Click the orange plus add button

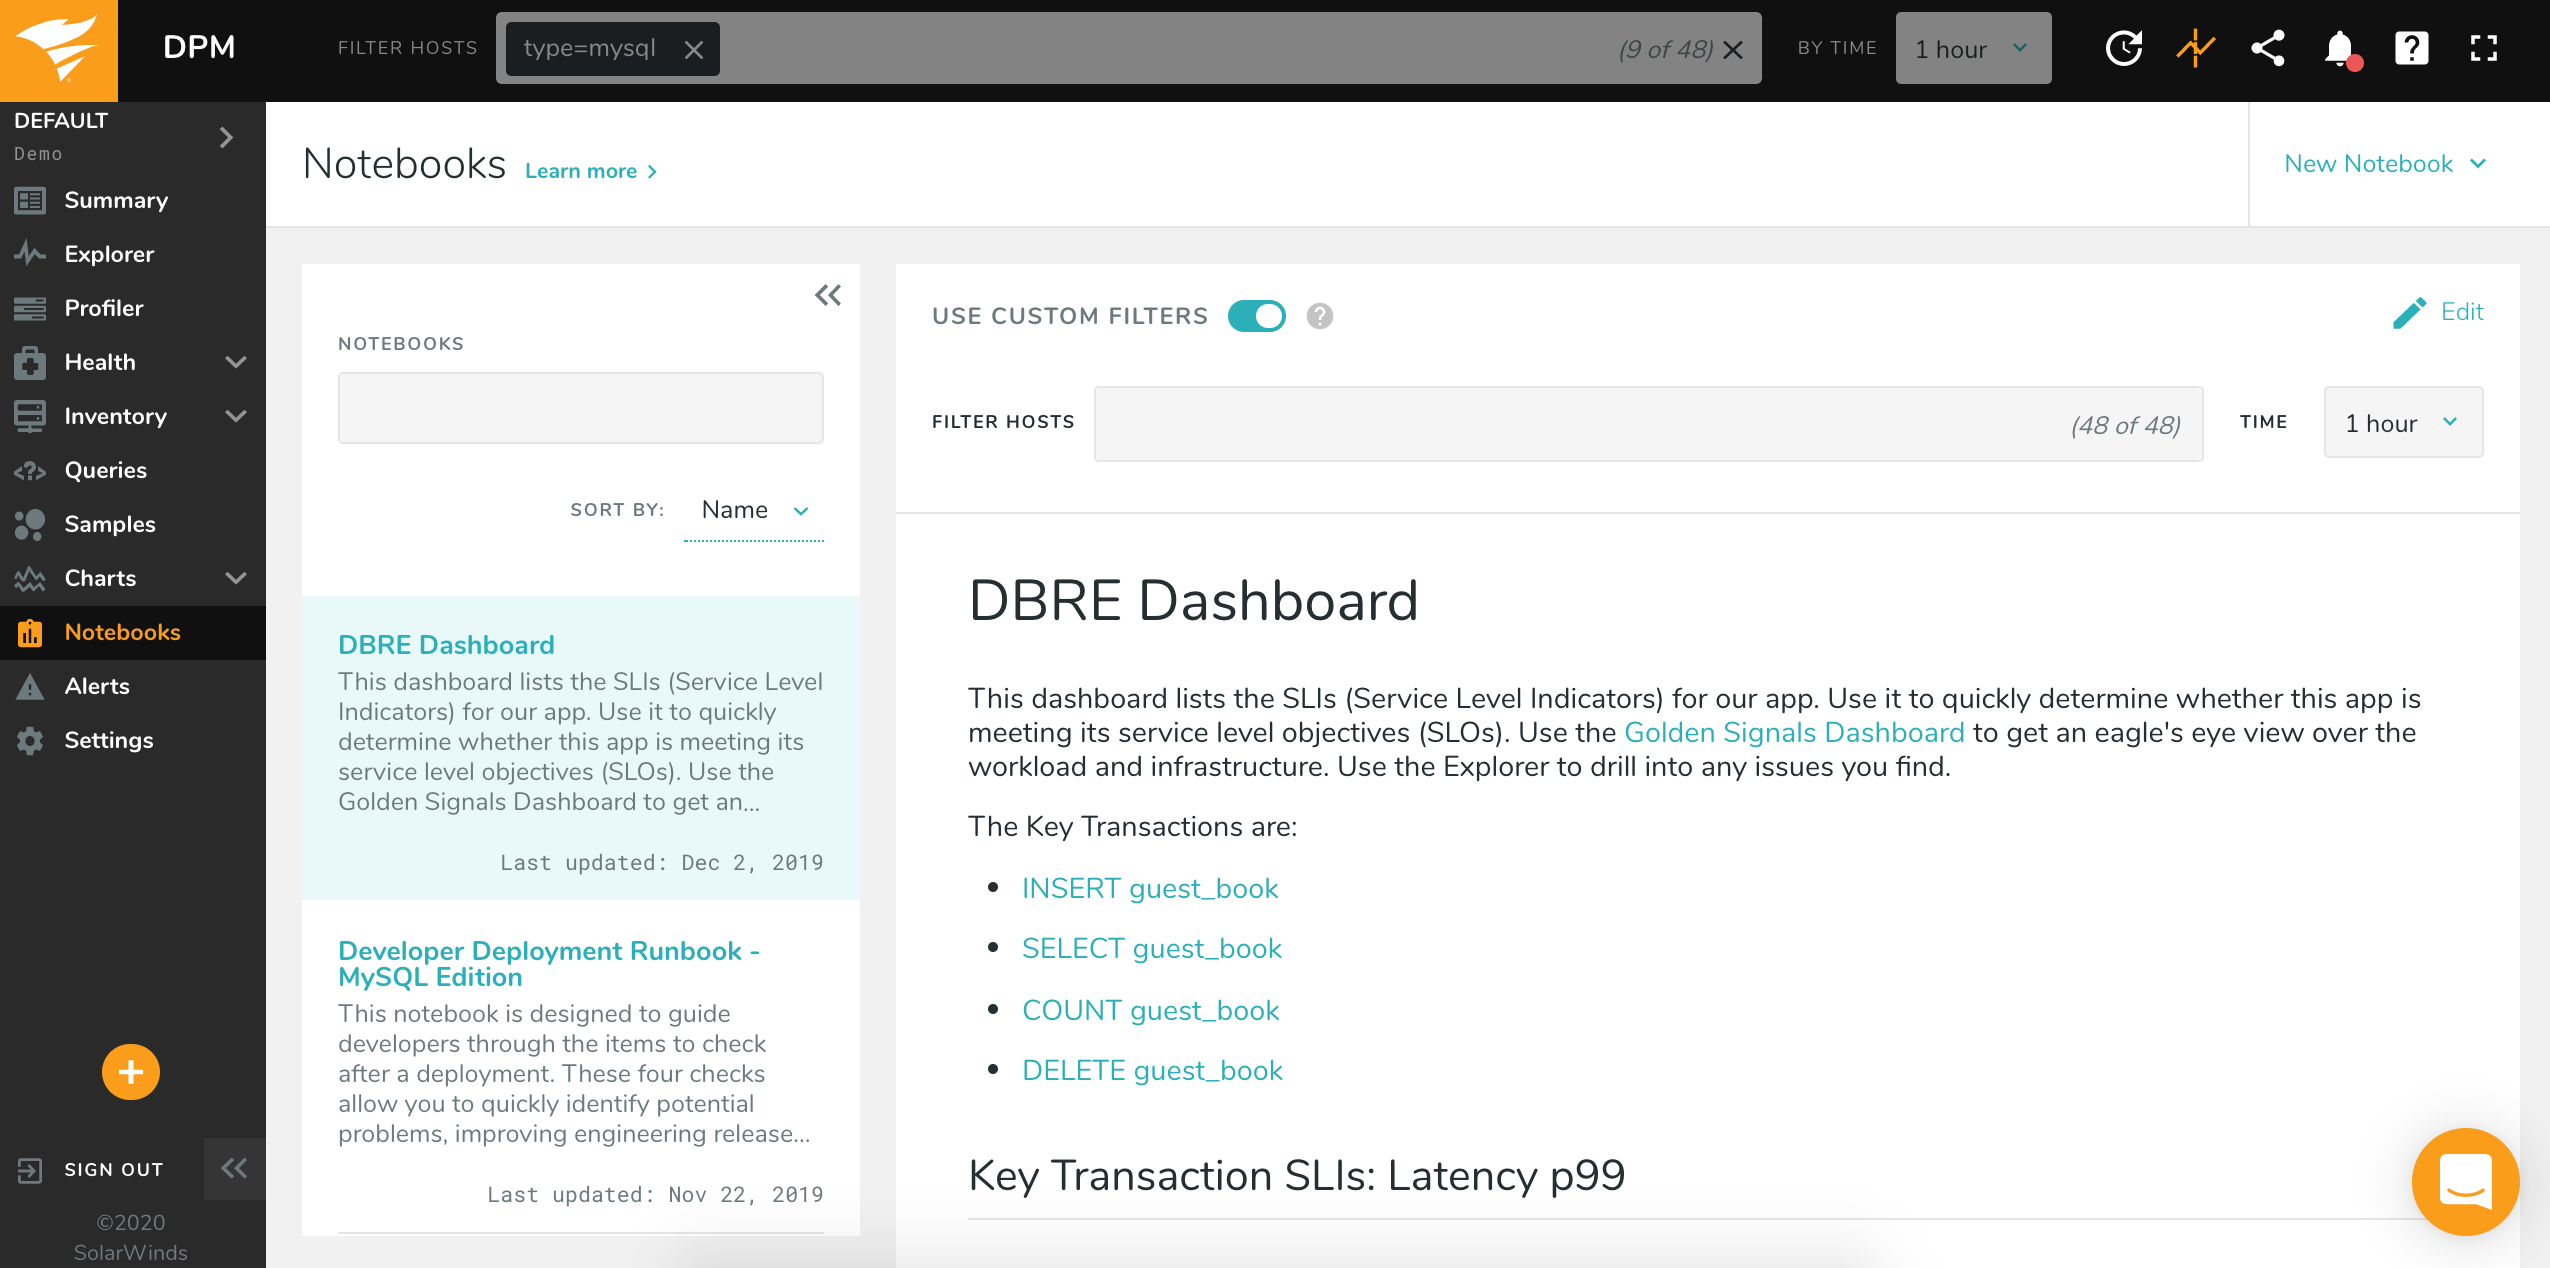(x=130, y=1072)
